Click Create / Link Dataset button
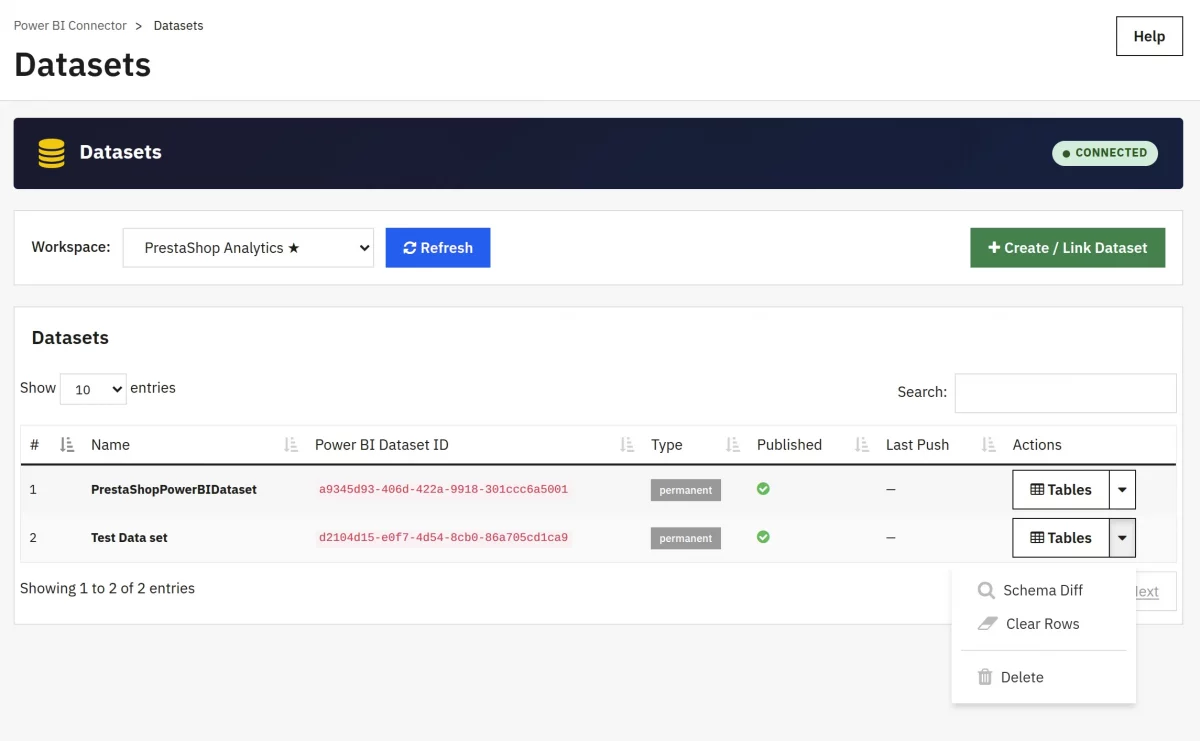 (1068, 248)
